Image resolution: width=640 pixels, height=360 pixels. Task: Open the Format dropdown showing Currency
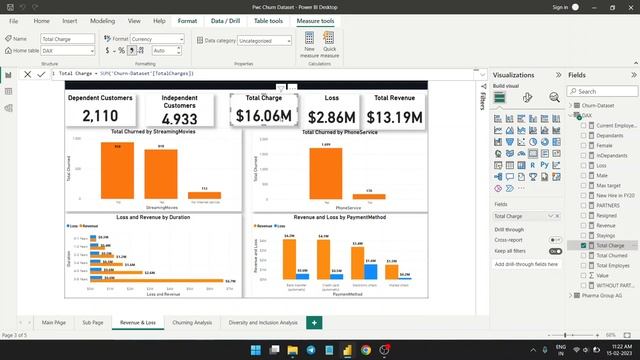coord(157,39)
